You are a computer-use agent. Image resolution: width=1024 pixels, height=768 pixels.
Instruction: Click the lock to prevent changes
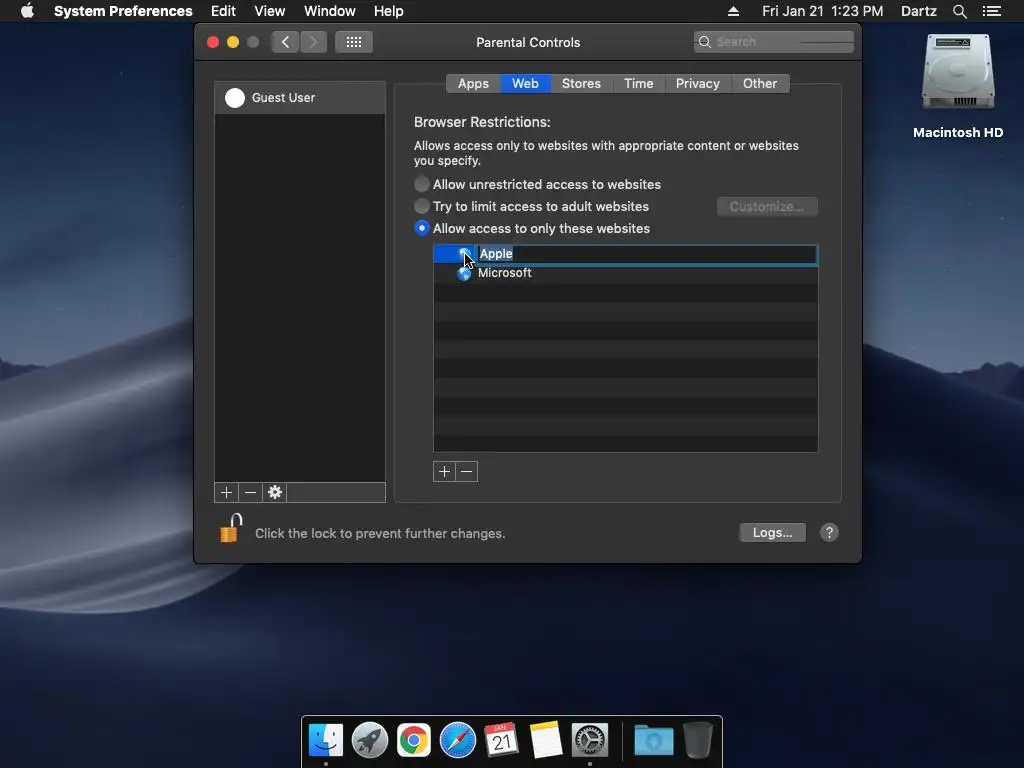point(231,528)
